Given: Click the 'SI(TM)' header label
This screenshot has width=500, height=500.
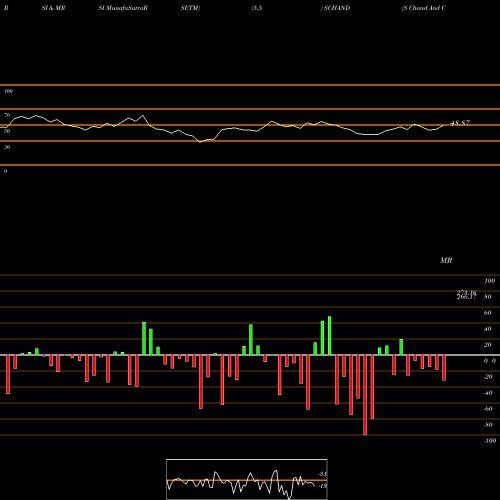Looking at the screenshot, I should (190, 8).
